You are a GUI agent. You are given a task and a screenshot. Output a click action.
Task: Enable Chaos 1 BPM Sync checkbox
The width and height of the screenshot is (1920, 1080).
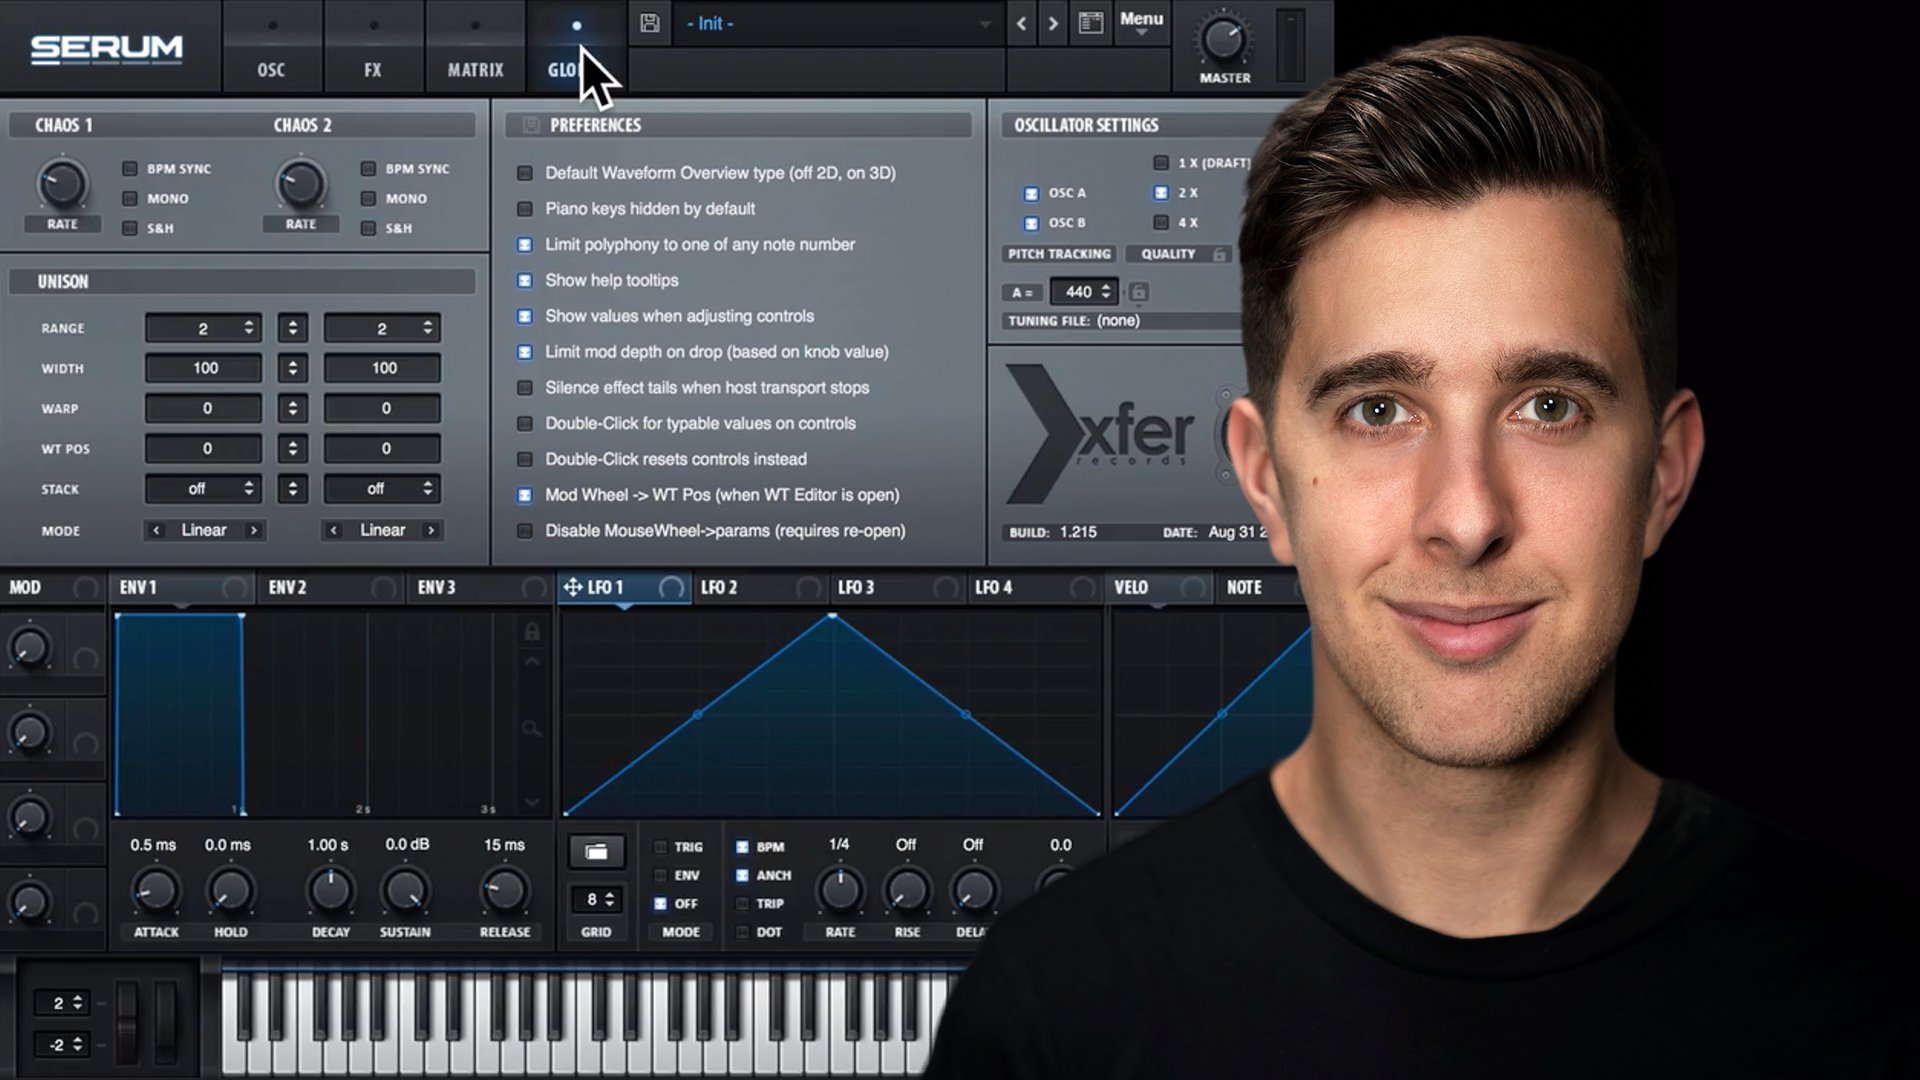[130, 169]
